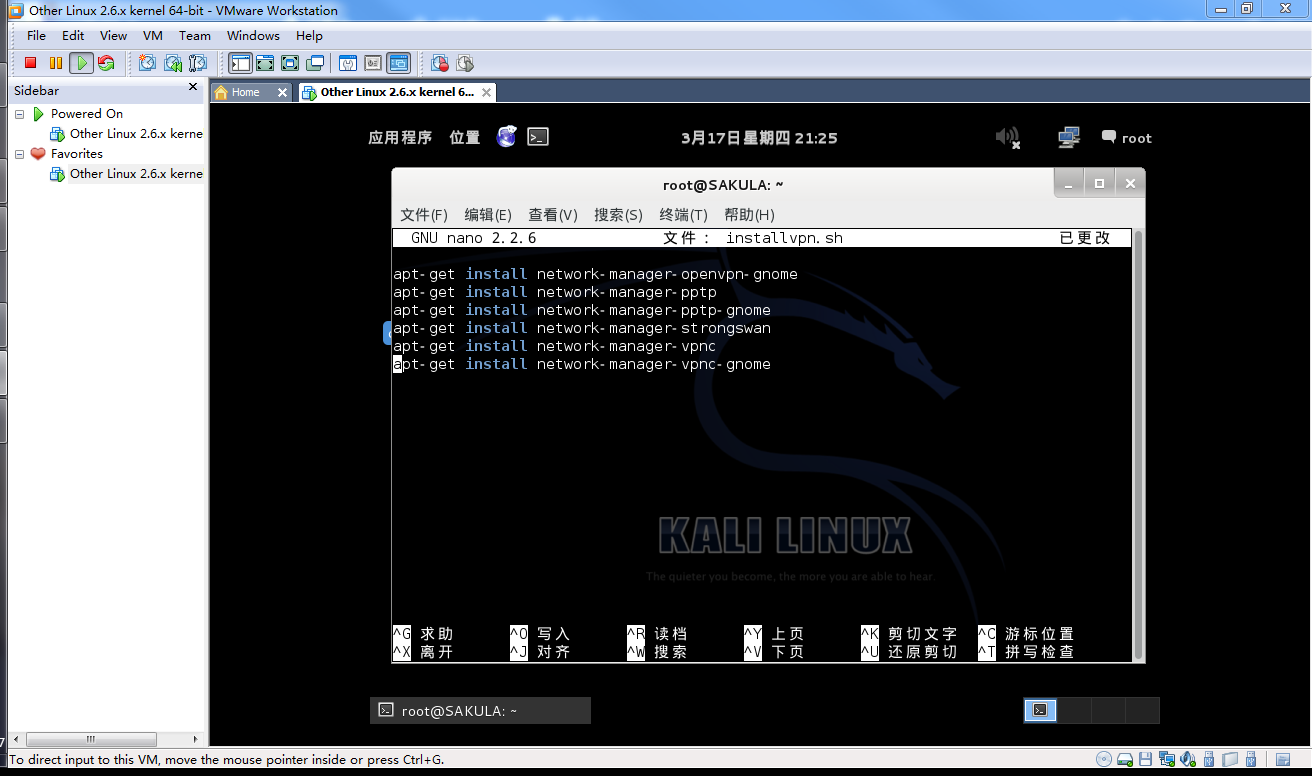Screen dimensions: 1312x776
Task: Click the Unity mode overlapping-windows icon
Action: pos(315,63)
